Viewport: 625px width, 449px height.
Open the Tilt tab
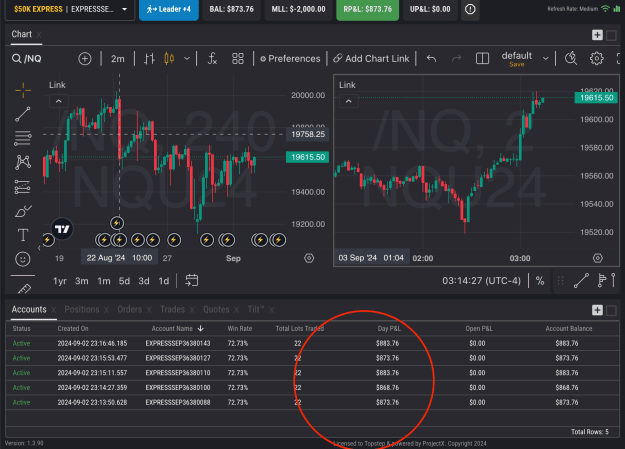point(256,309)
